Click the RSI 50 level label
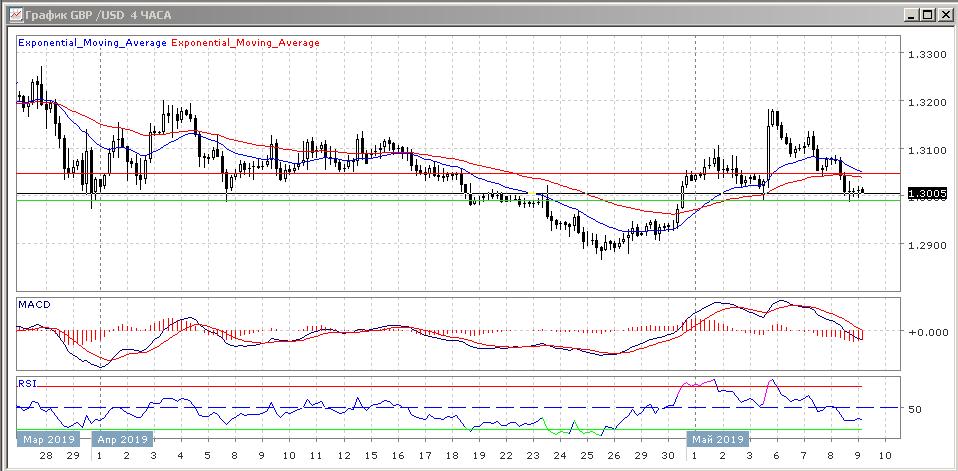Viewport: 958px width, 471px height. pos(915,409)
